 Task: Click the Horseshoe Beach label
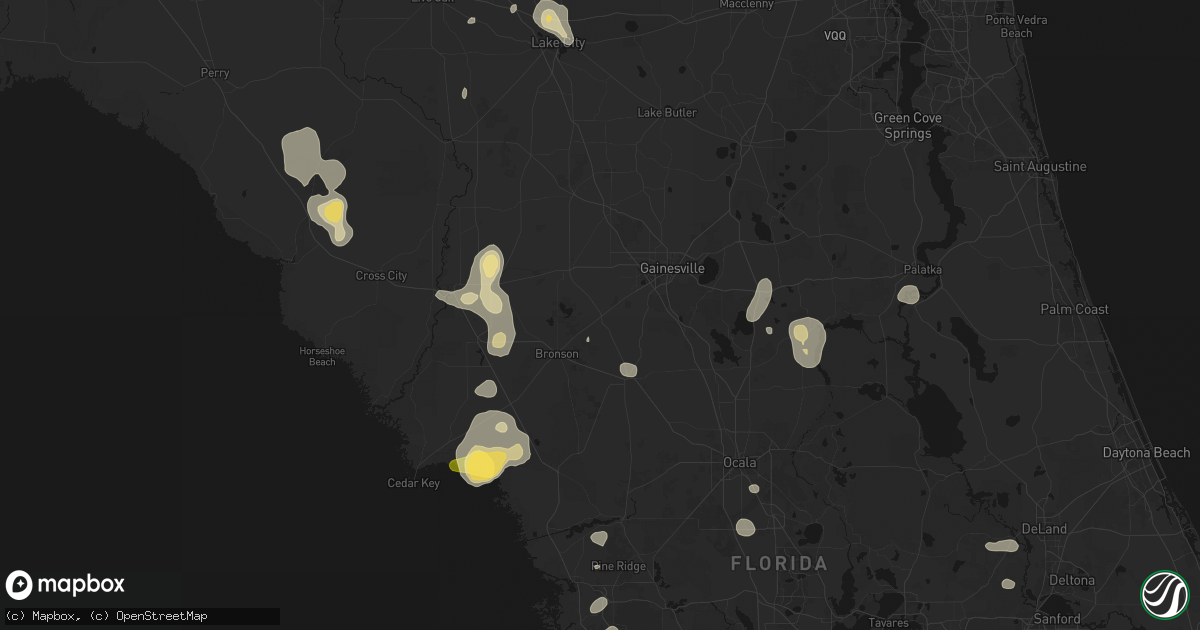[322, 356]
